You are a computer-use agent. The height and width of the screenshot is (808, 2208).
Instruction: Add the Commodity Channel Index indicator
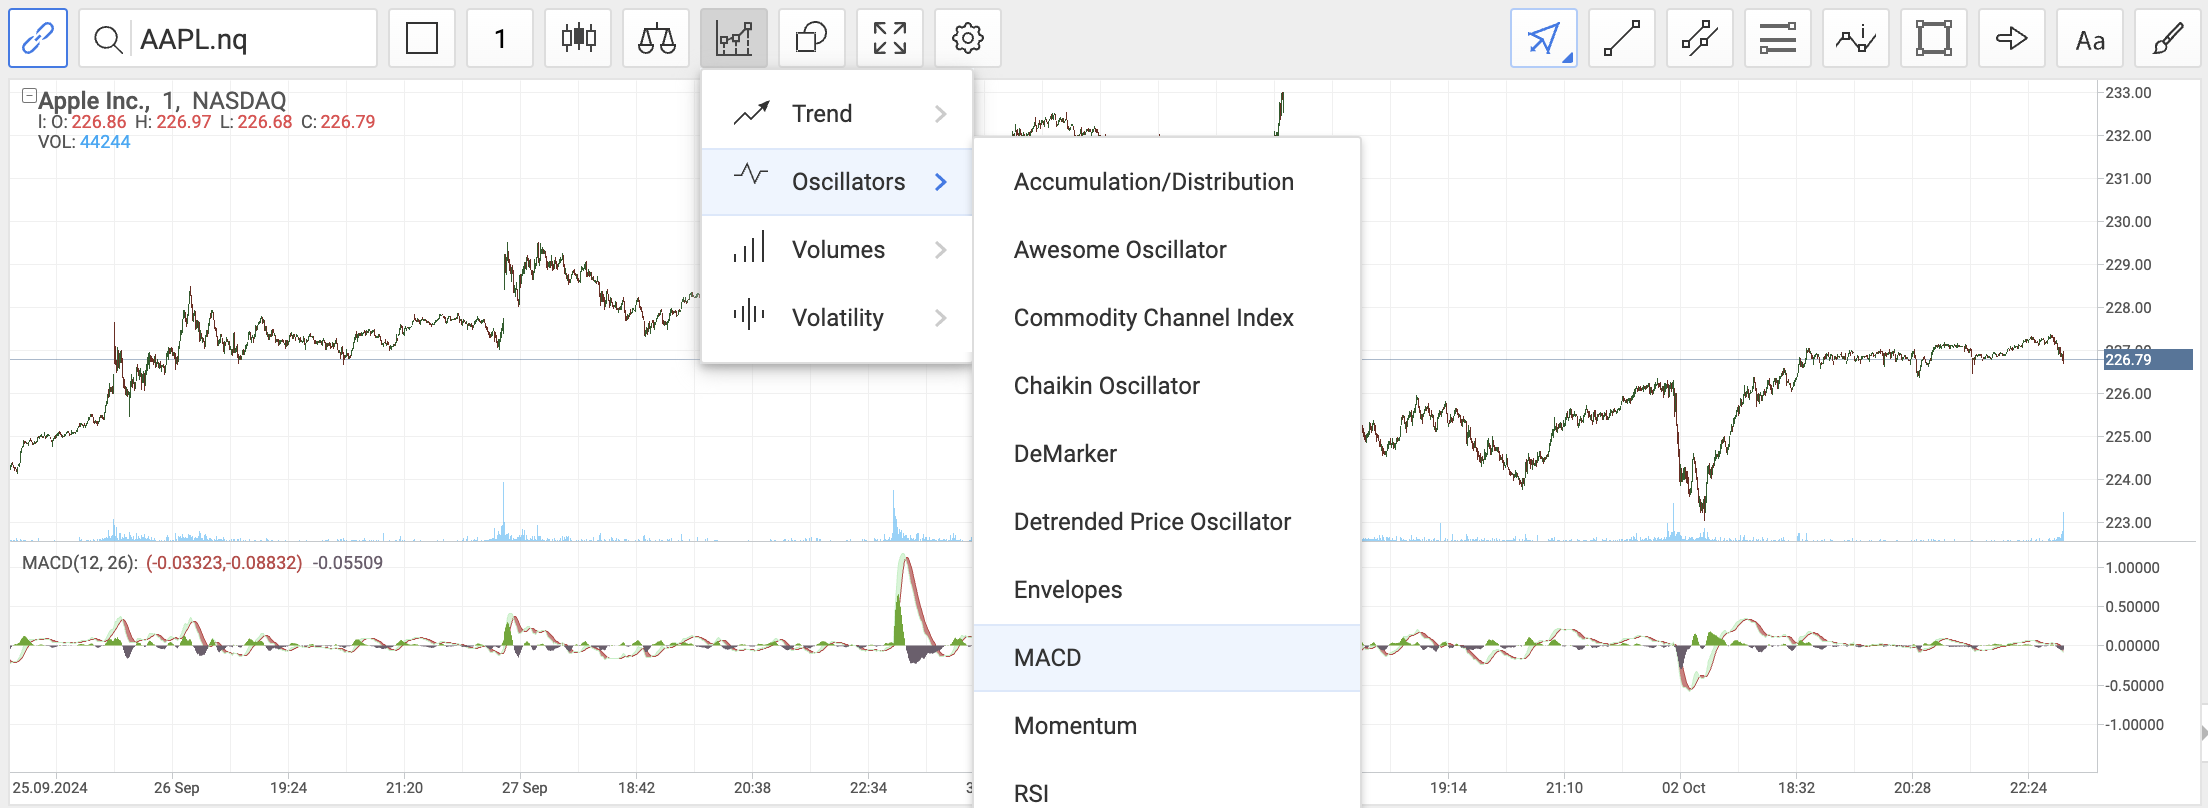pos(1167,318)
